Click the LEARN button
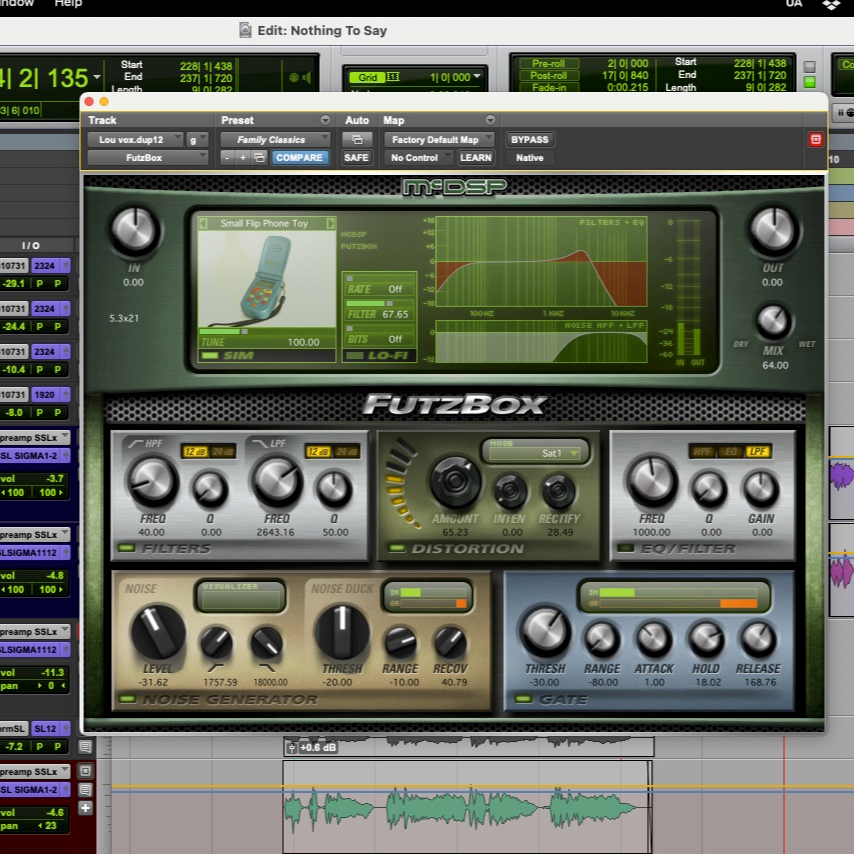Image resolution: width=854 pixels, height=854 pixels. [x=475, y=157]
